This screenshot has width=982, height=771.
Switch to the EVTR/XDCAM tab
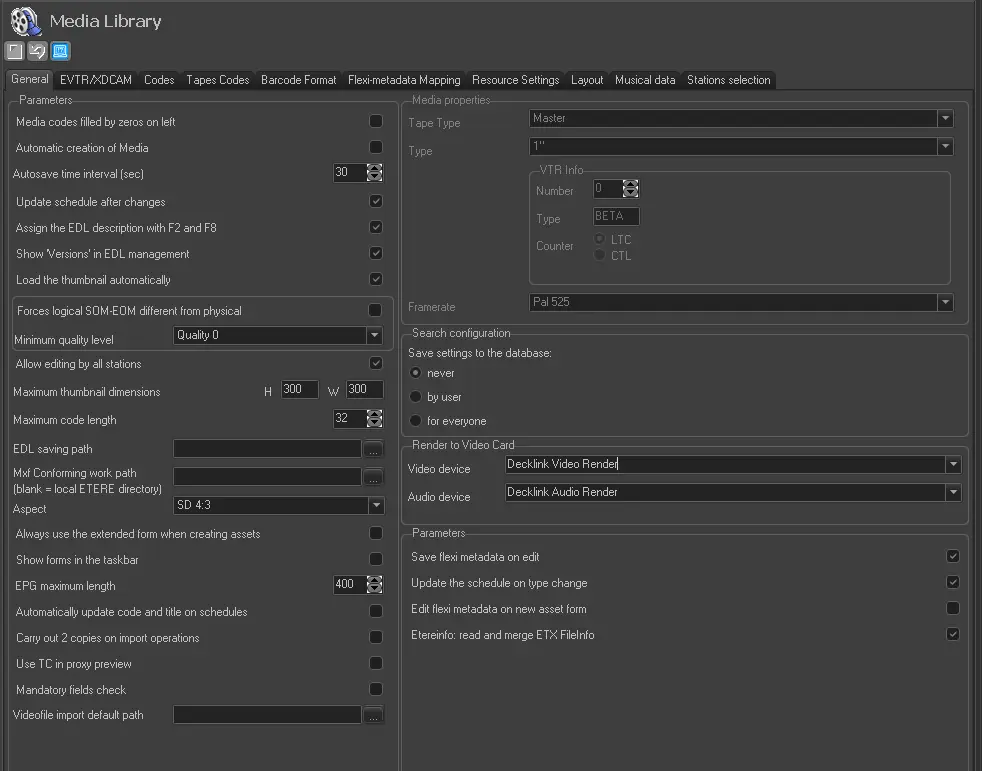point(96,80)
